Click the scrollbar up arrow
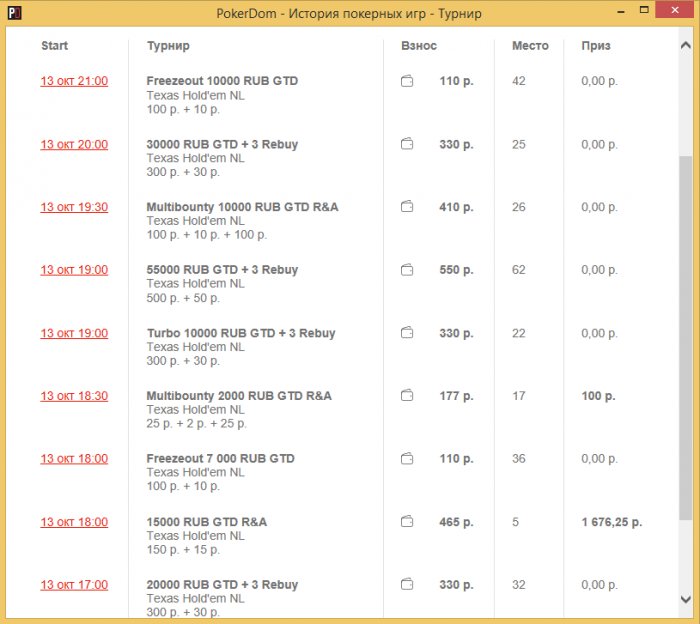Viewport: 700px width, 624px height. click(686, 46)
